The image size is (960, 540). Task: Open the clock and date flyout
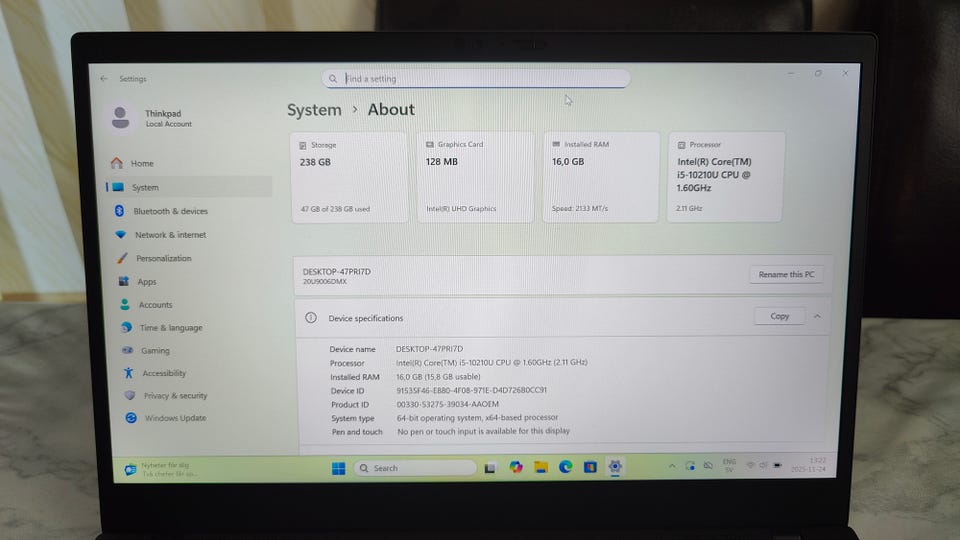tap(808, 465)
